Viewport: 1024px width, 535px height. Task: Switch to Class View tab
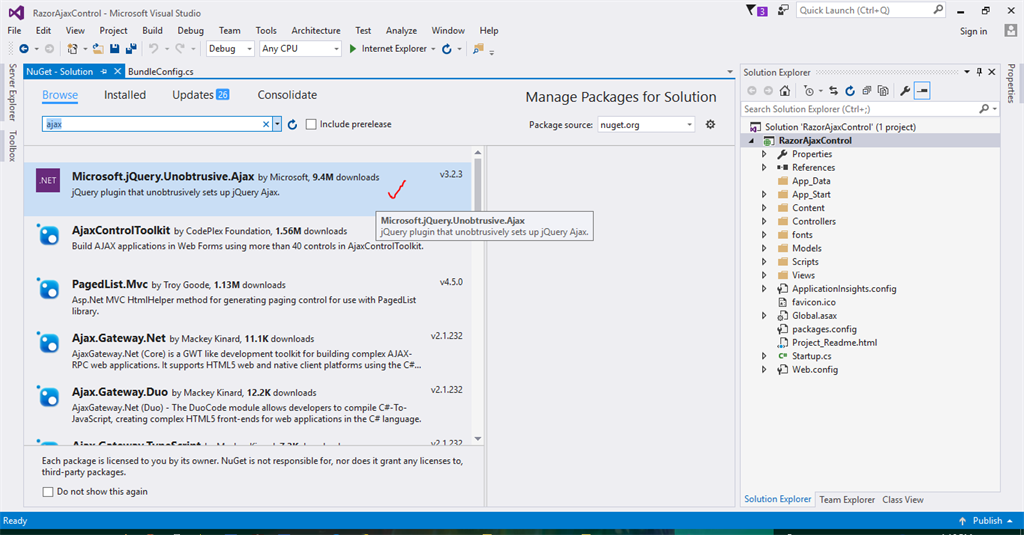click(x=903, y=500)
